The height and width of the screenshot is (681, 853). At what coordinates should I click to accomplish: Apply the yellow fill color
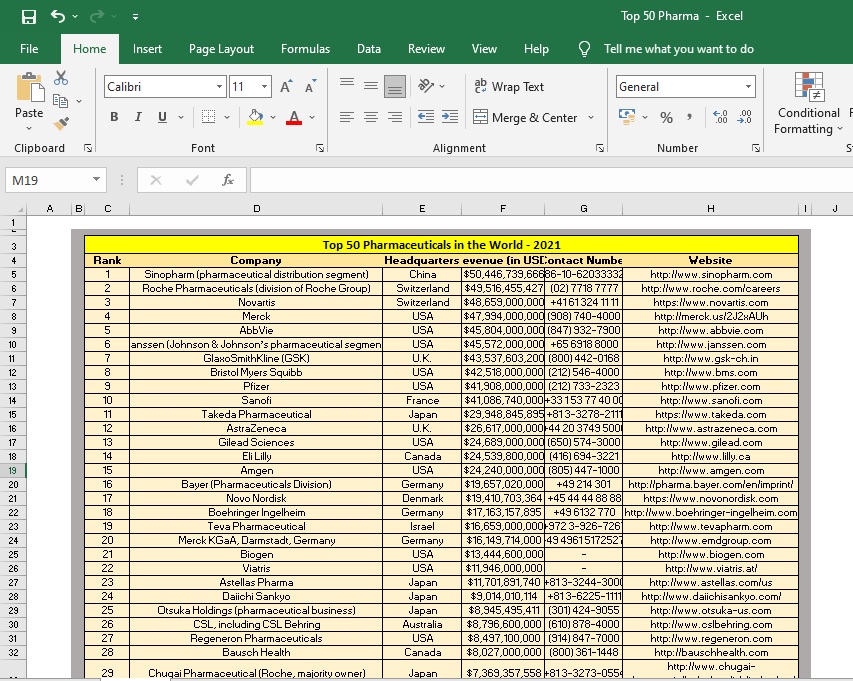coord(255,117)
